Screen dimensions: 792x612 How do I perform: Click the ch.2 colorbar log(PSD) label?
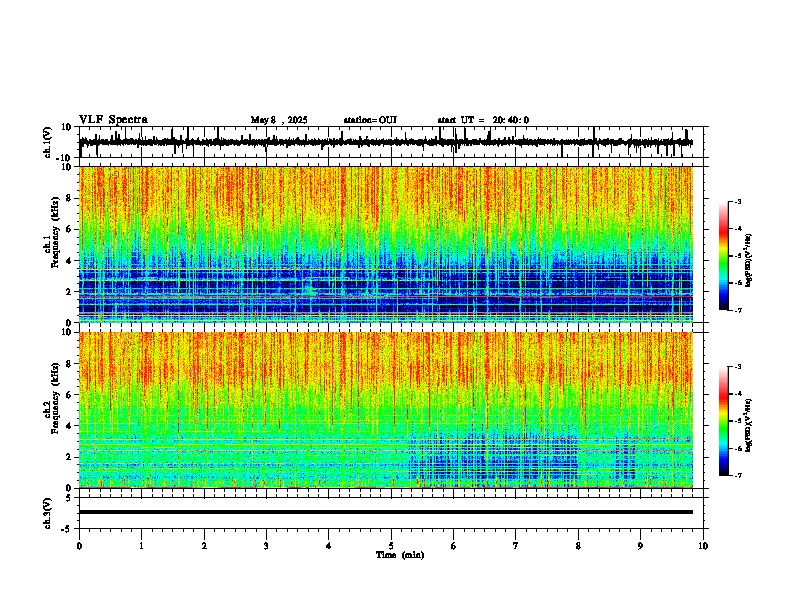pyautogui.click(x=748, y=426)
